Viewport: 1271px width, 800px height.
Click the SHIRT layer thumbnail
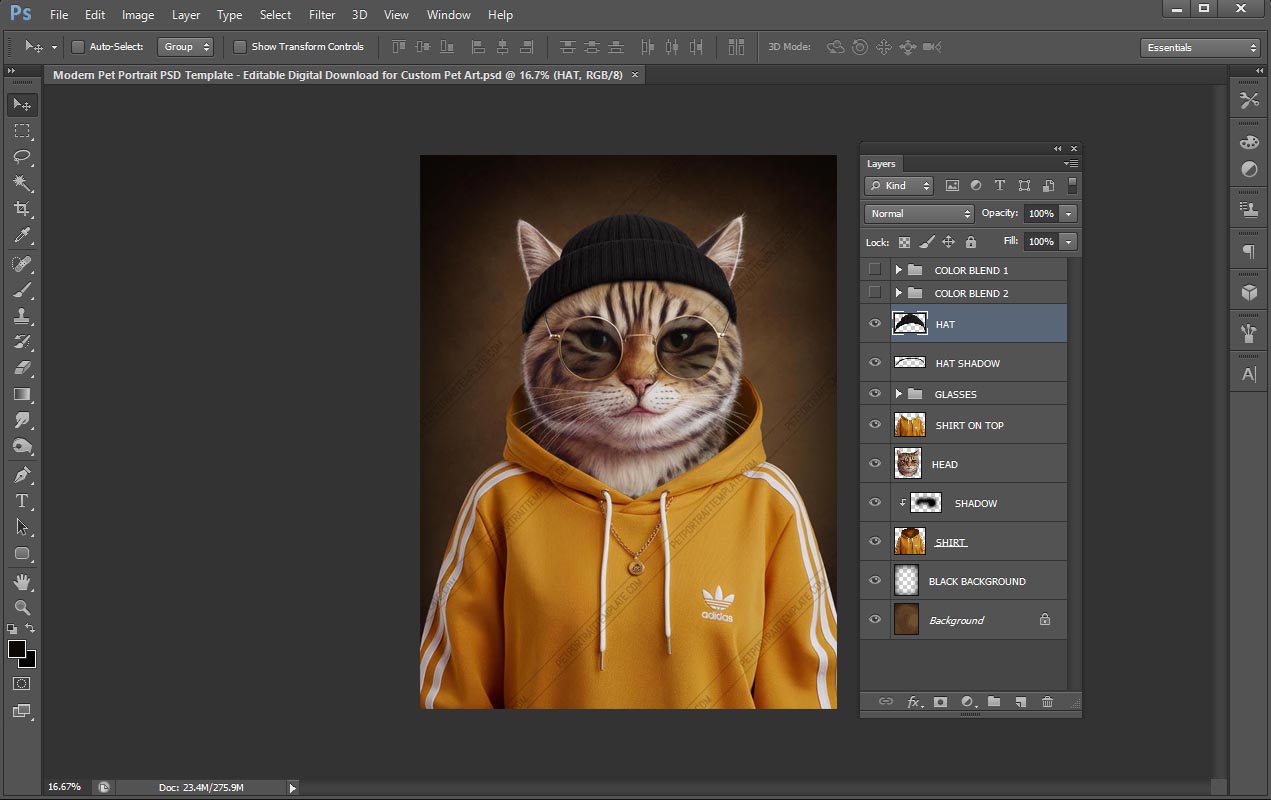(x=910, y=542)
